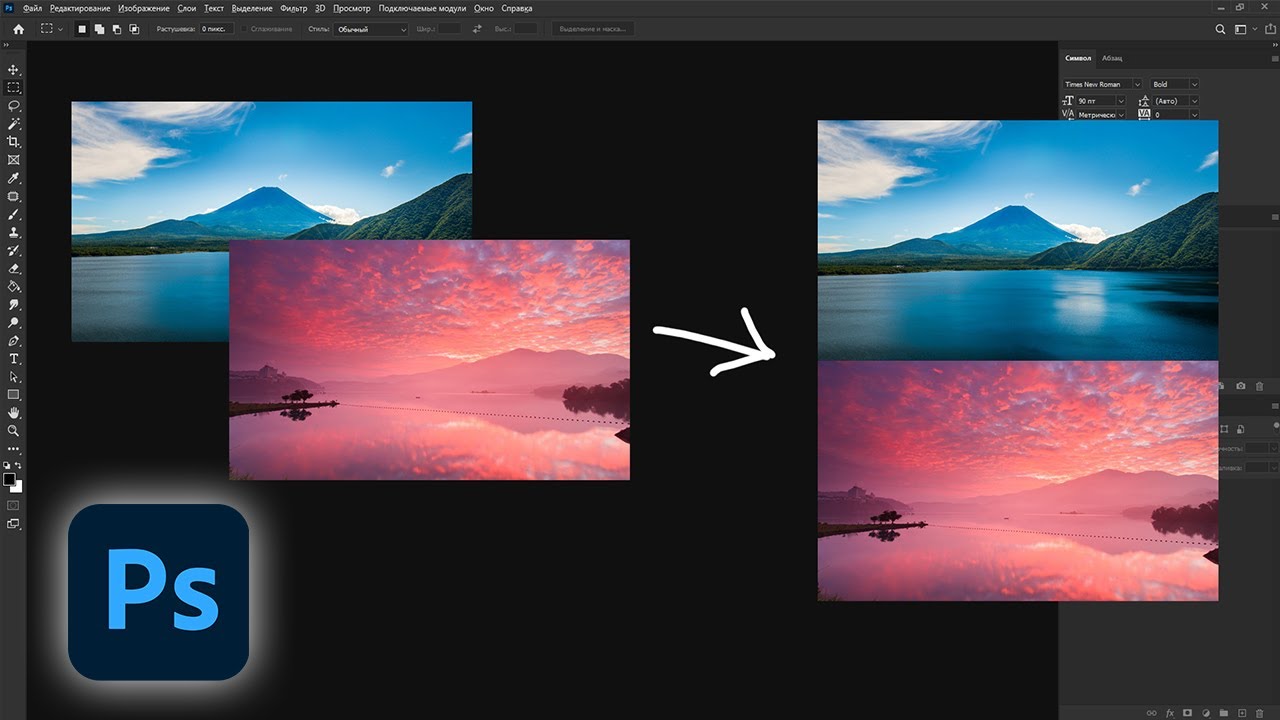The image size is (1280, 720).
Task: Open the Фильтр menu
Action: [294, 8]
